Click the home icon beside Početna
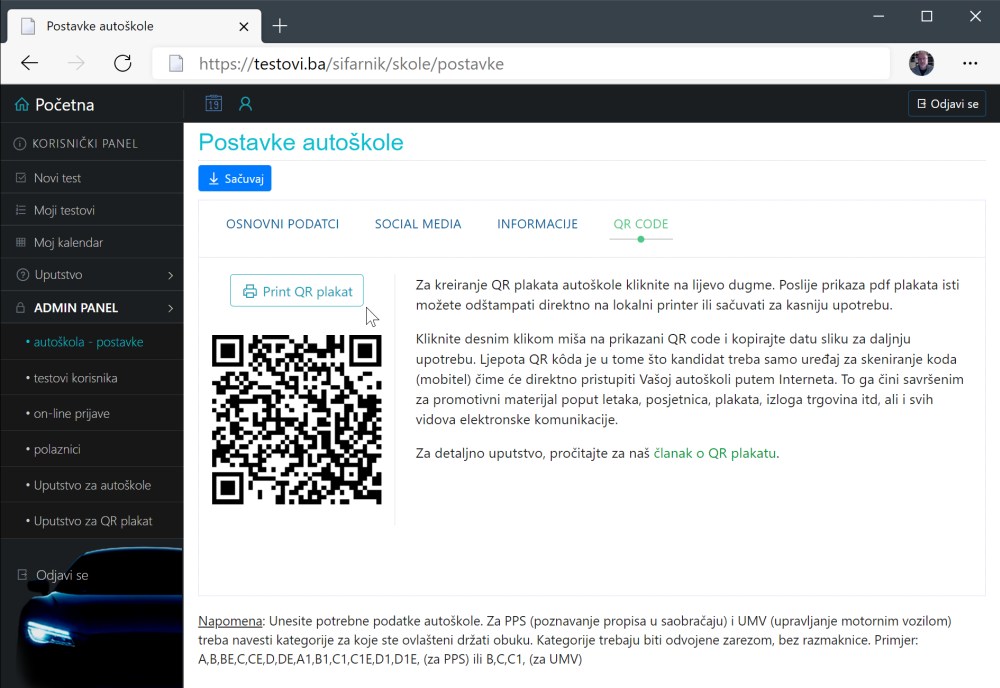This screenshot has height=688, width=1000. pos(22,105)
